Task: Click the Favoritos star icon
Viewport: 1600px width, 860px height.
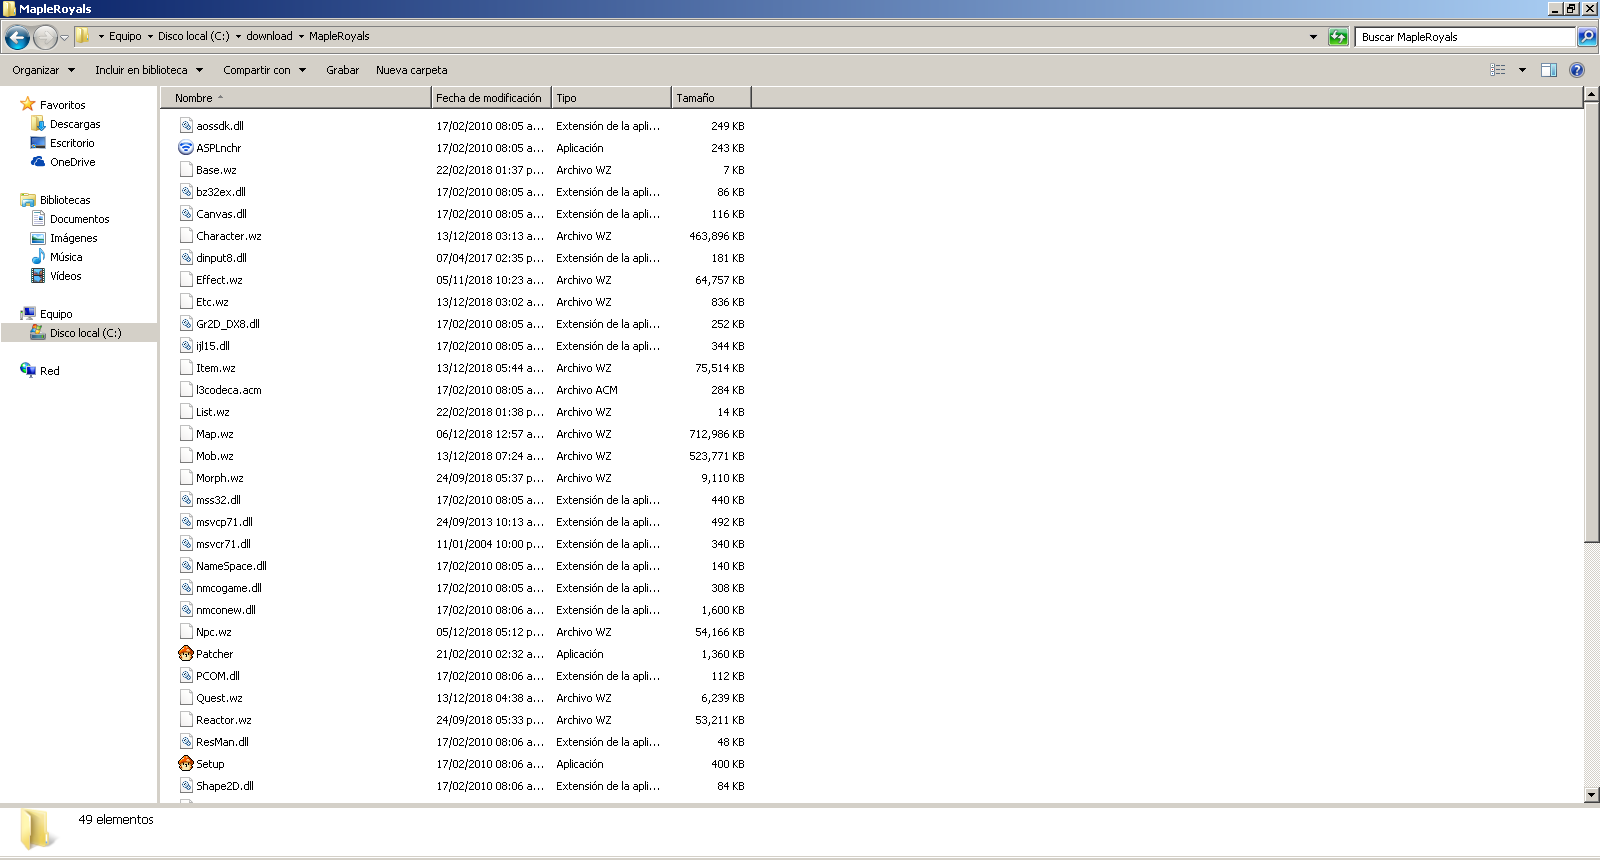Action: (x=28, y=104)
